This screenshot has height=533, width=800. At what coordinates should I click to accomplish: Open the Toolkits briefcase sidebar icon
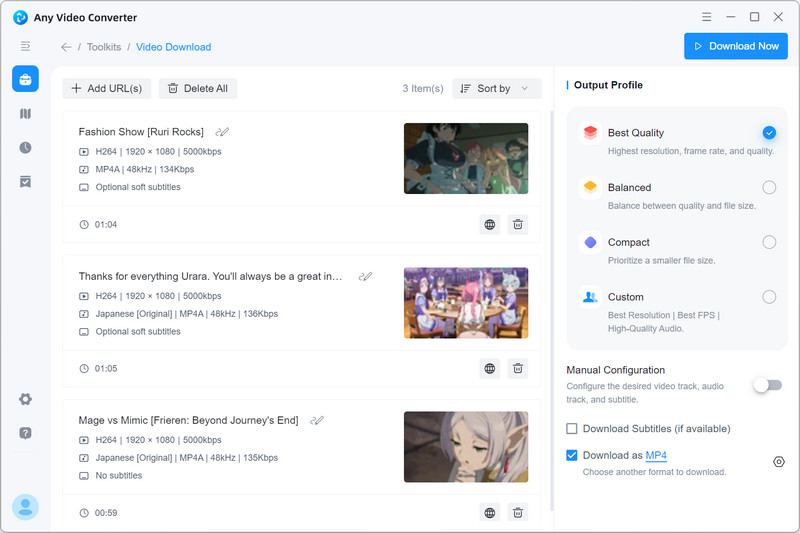(25, 79)
